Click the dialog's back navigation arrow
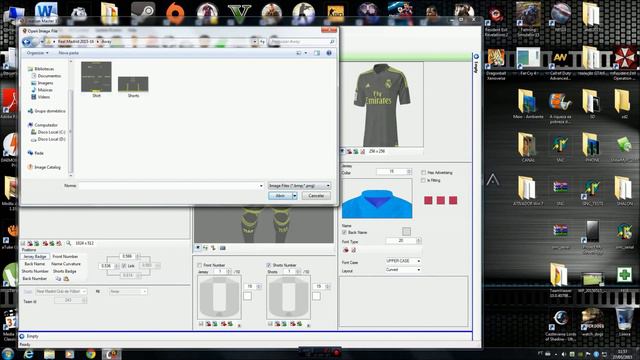Viewport: 640px width, 360px height. pos(27,42)
